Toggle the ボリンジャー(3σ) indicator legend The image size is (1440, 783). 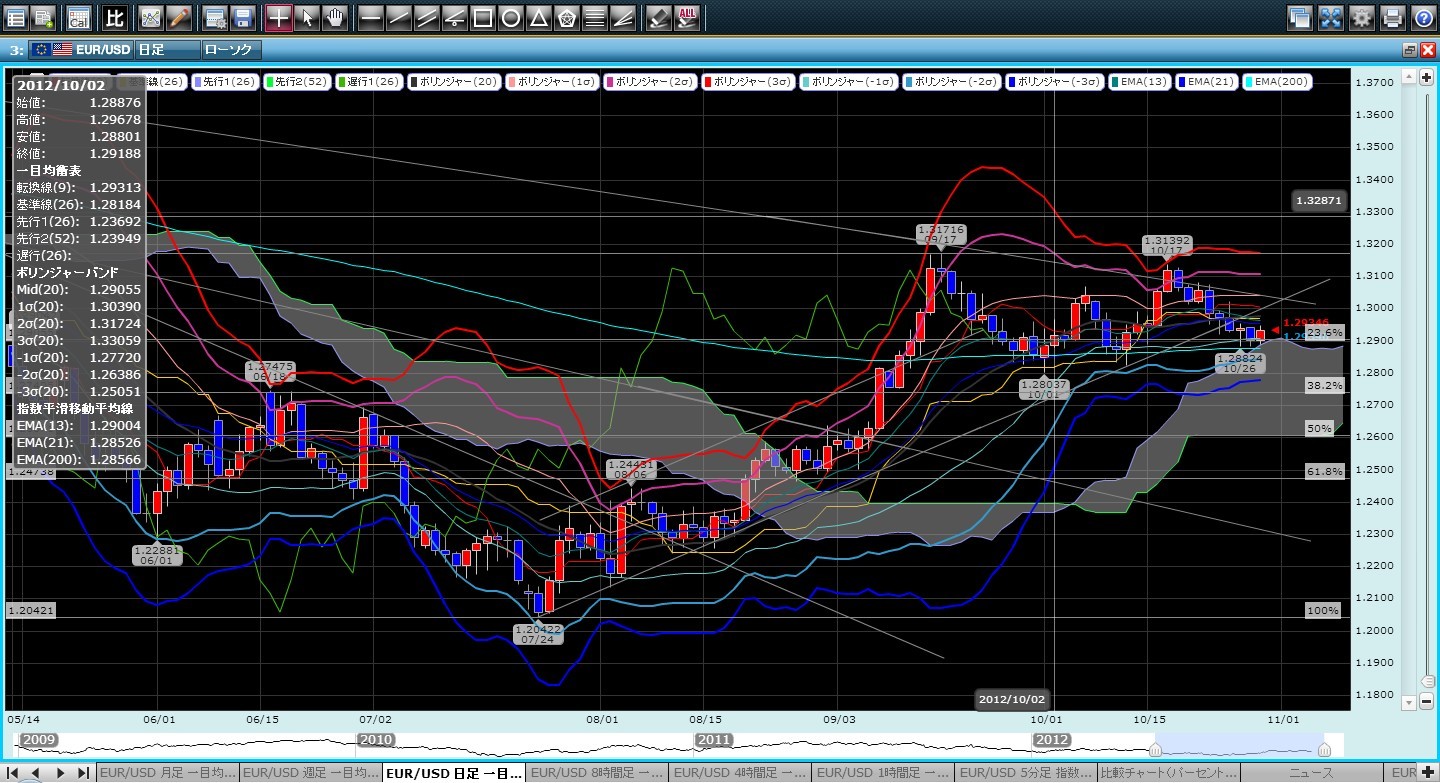pyautogui.click(x=748, y=82)
